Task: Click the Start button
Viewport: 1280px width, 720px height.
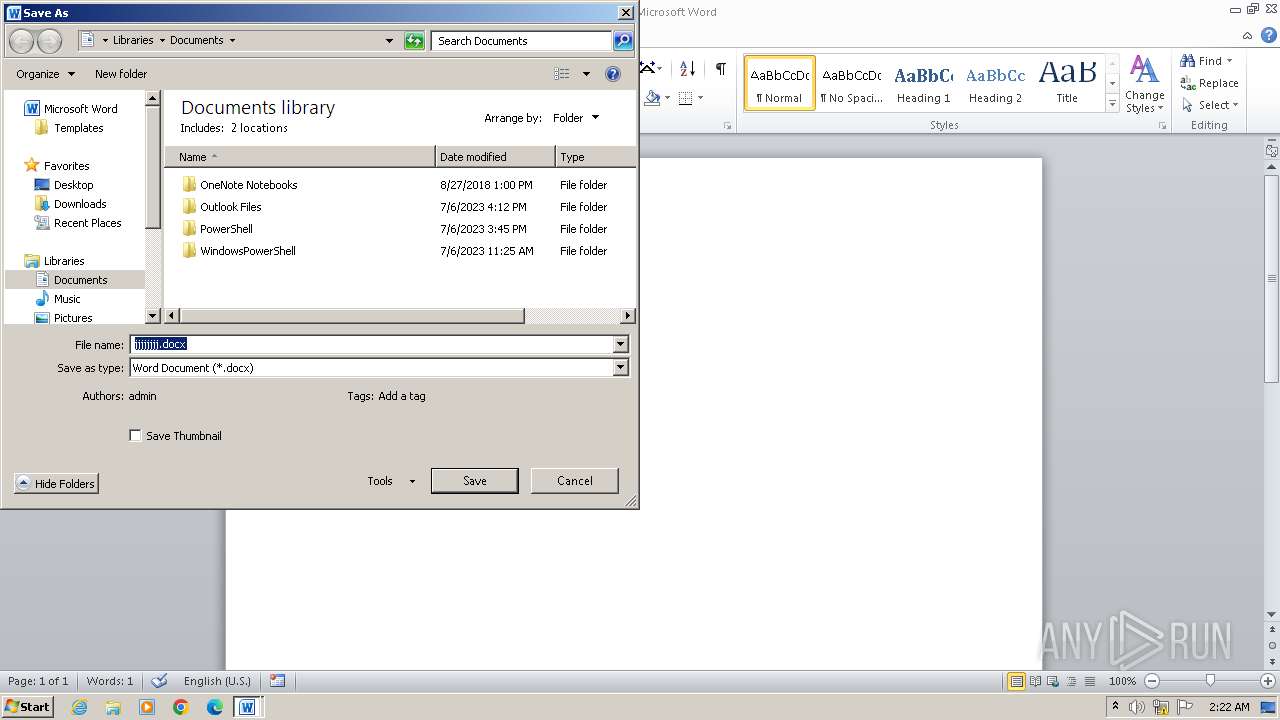Action: tap(27, 707)
